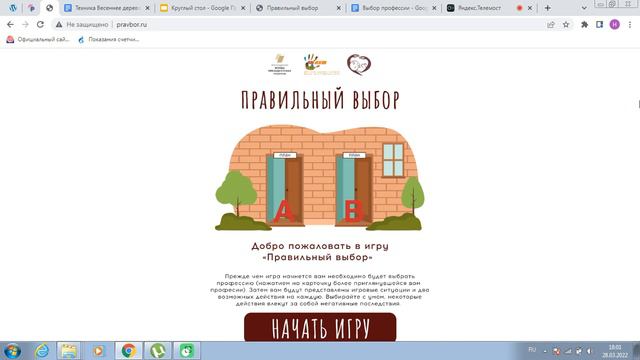Switch to the Выбор профессии tab
The width and height of the screenshot is (640, 360).
tap(393, 8)
